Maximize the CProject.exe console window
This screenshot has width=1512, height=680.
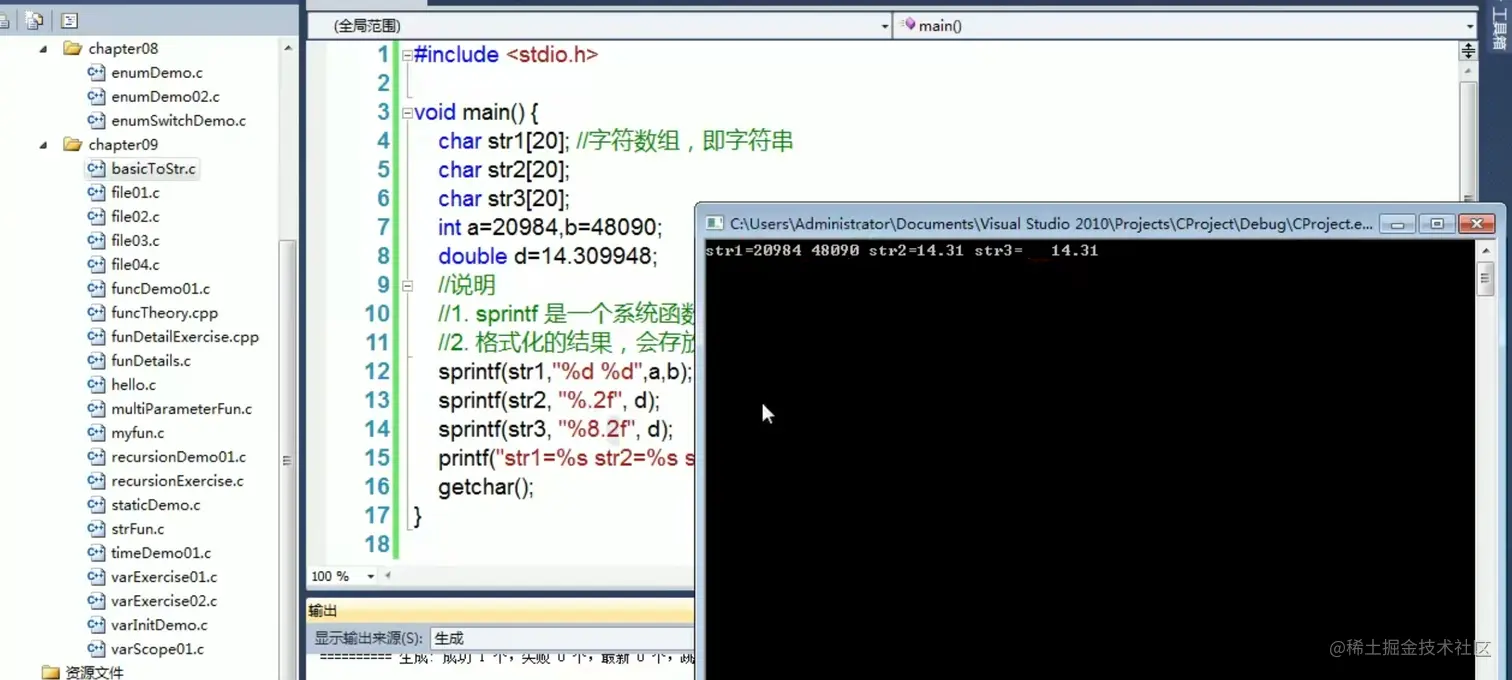(1436, 224)
